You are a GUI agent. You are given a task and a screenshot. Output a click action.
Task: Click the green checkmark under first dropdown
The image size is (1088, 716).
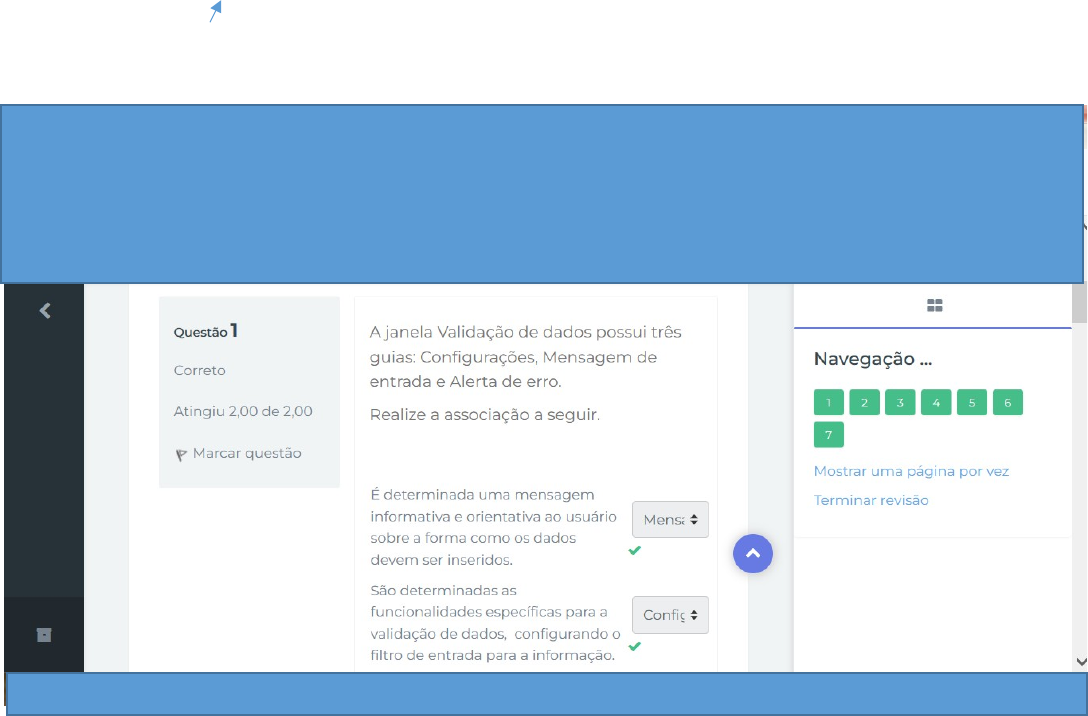(634, 550)
